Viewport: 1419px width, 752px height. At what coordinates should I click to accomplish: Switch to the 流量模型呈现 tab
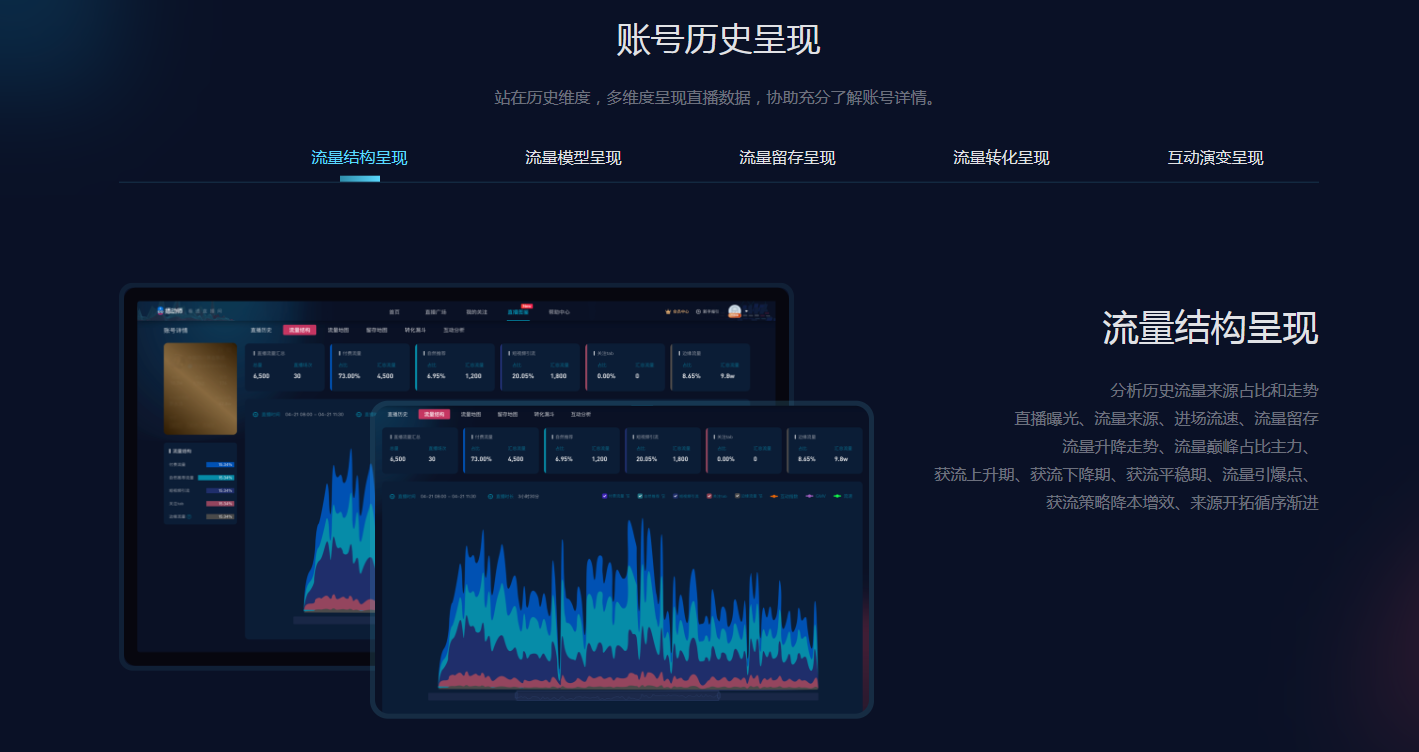(573, 158)
